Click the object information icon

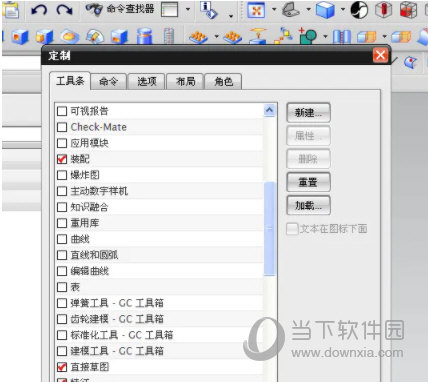[209, 9]
